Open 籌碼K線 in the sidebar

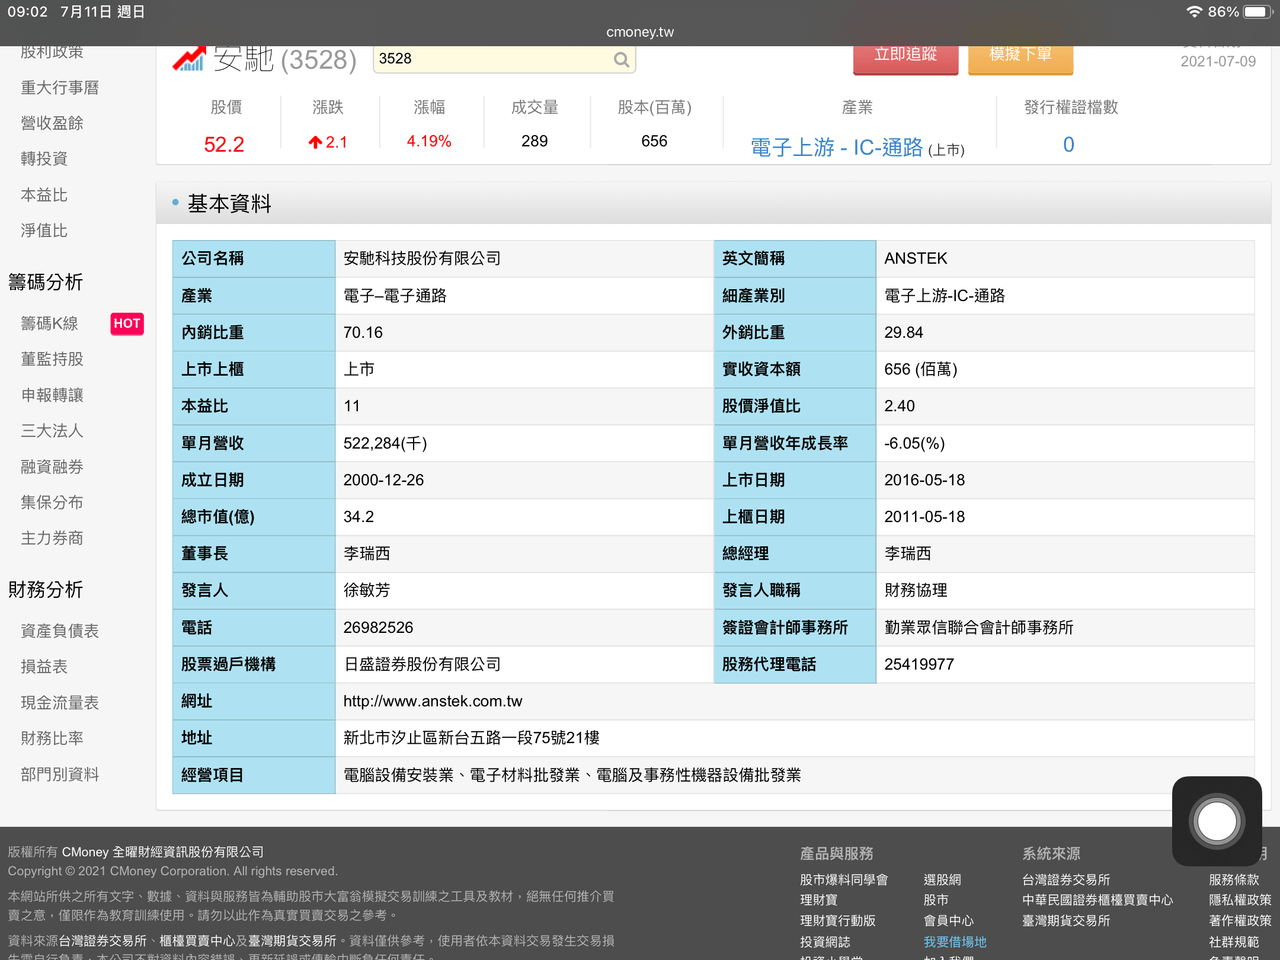coord(50,324)
